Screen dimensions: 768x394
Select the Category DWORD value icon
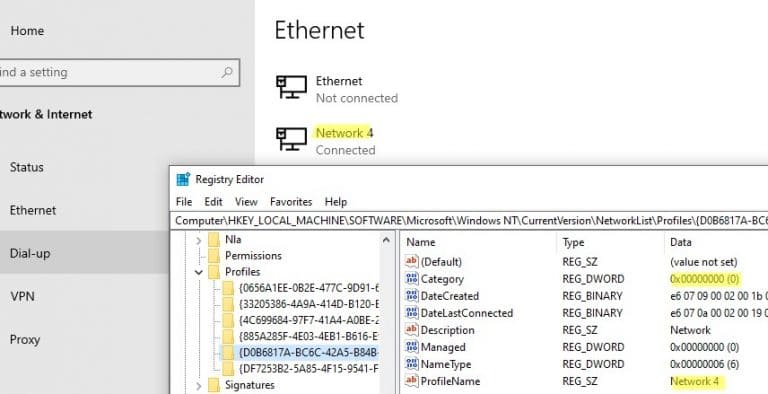pos(411,279)
